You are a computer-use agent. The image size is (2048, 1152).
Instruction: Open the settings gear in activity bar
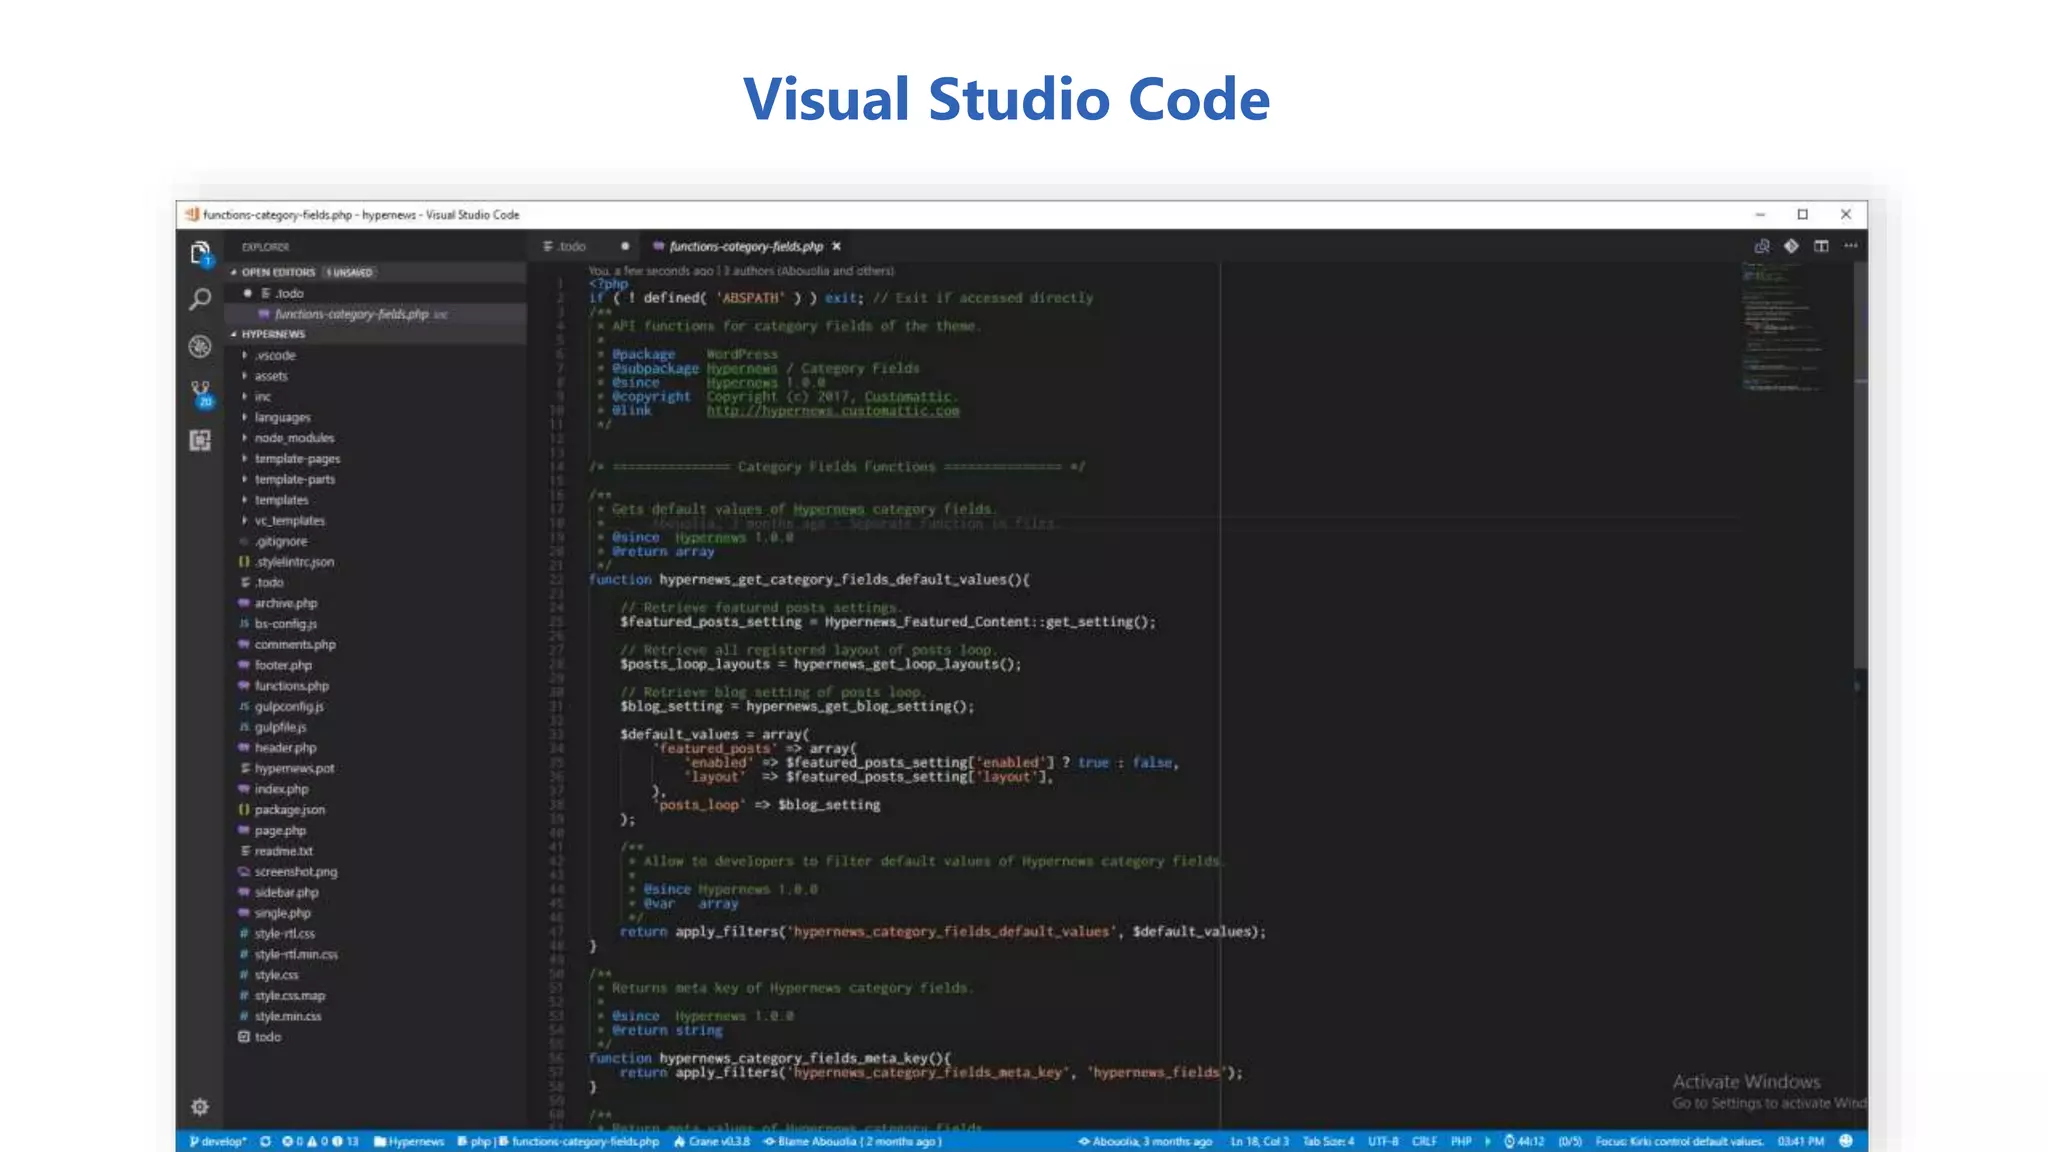[x=200, y=1106]
